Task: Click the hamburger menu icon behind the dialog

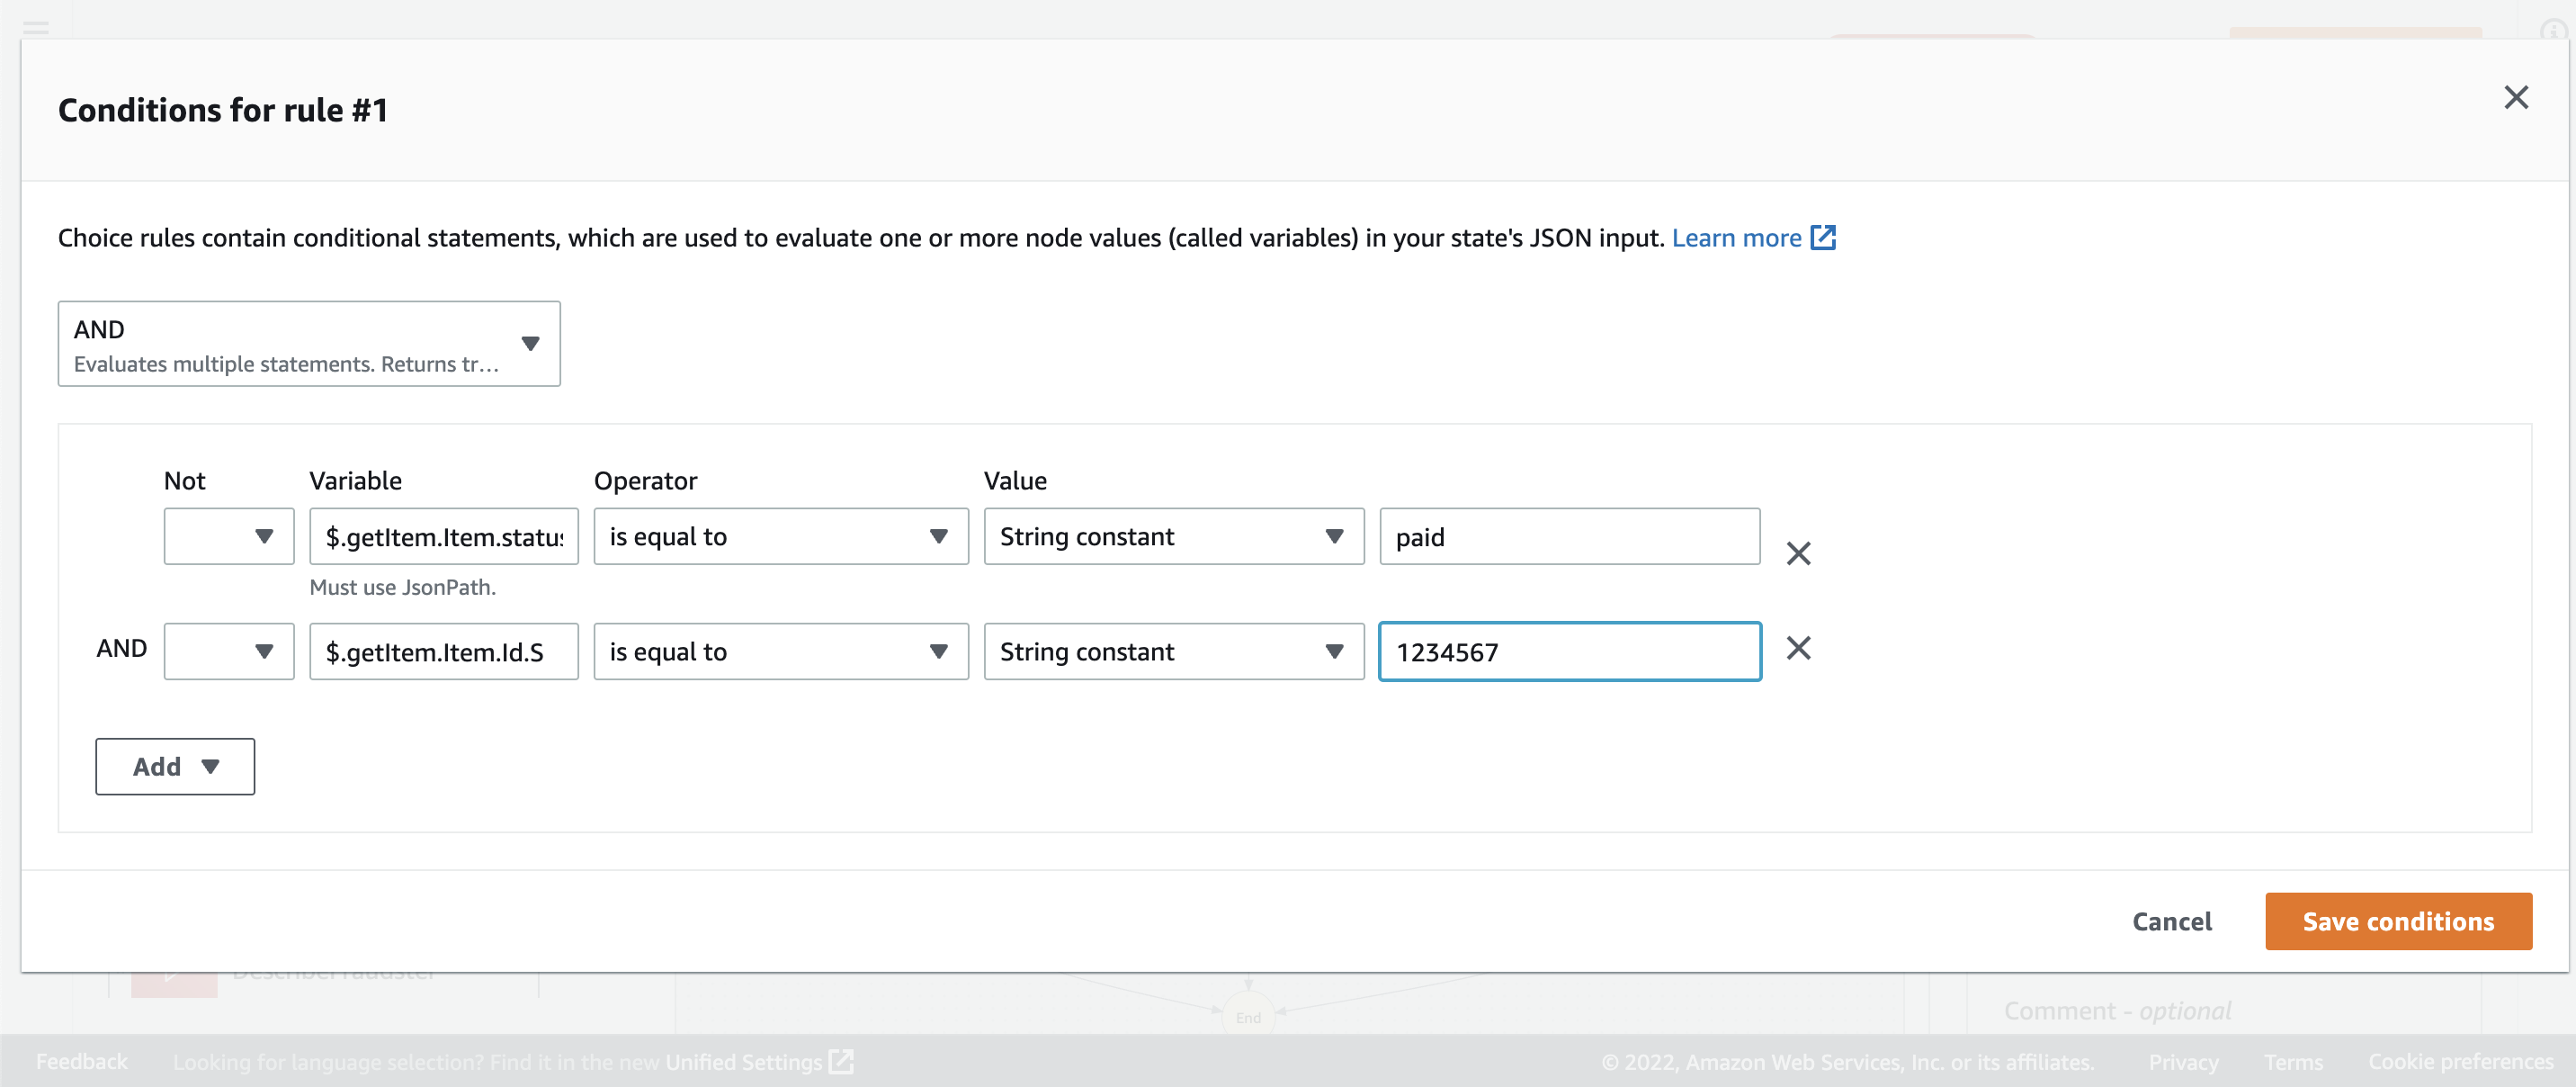Action: point(36,28)
